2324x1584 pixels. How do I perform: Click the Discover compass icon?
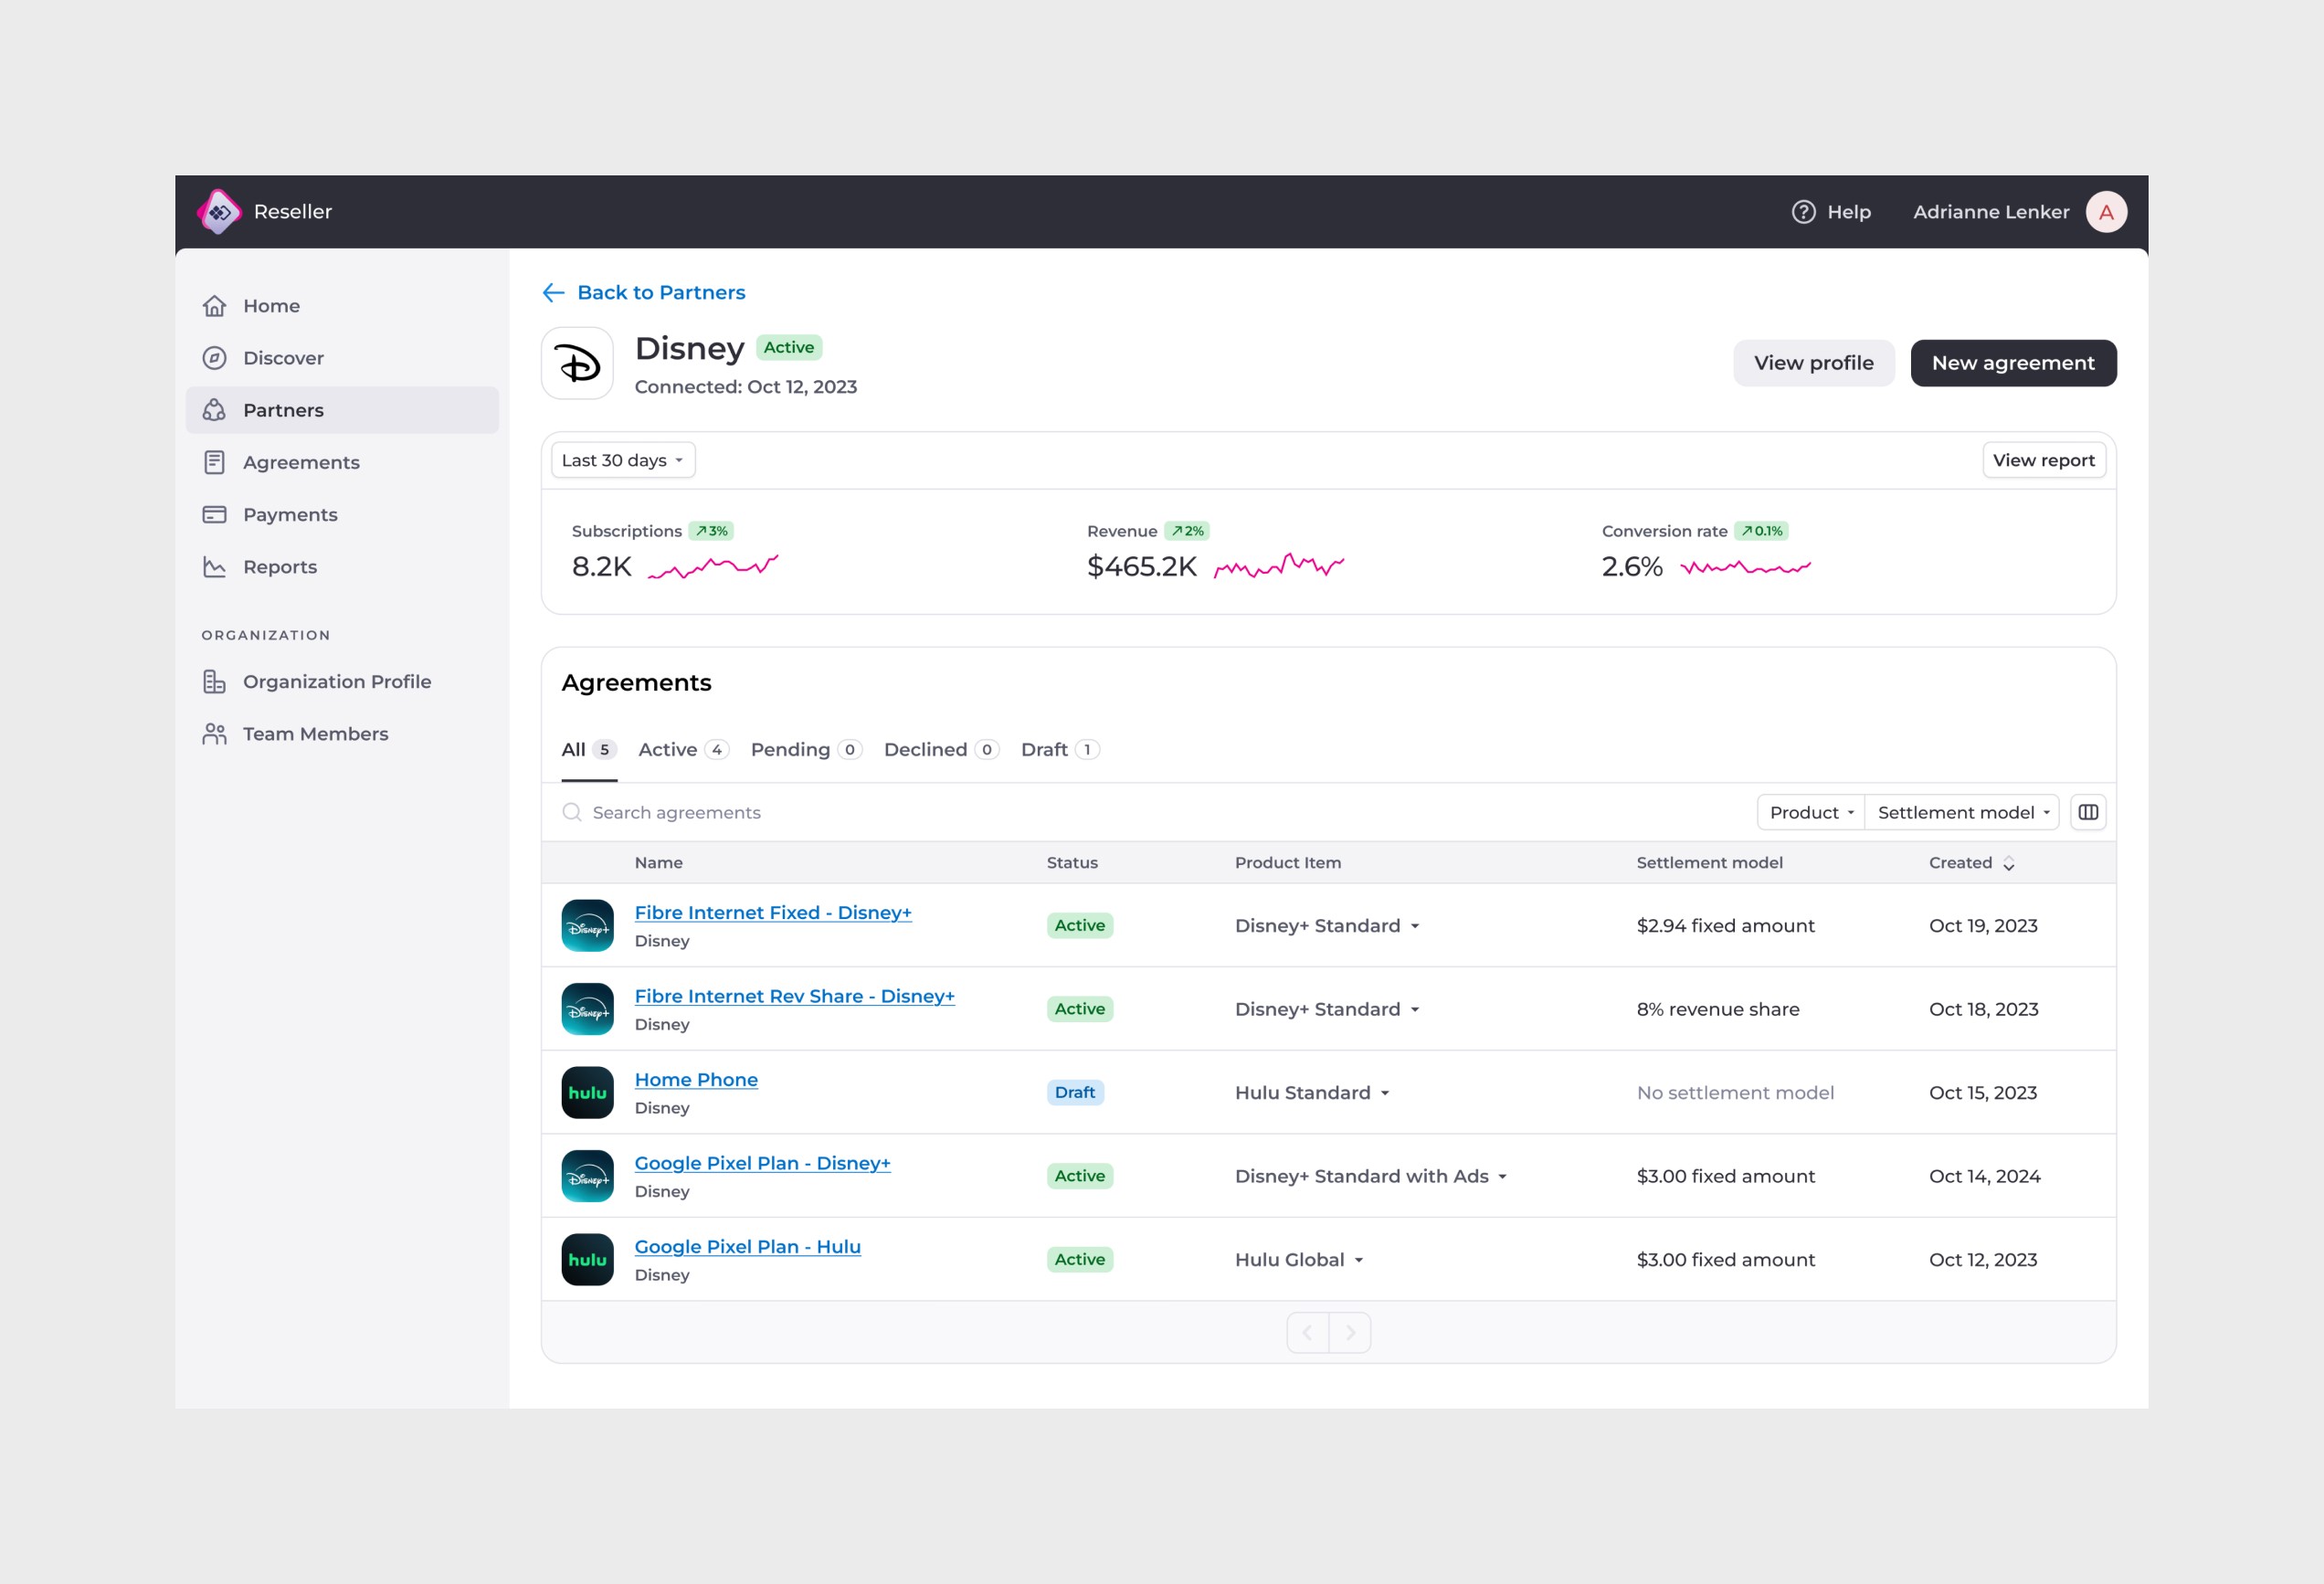(215, 357)
